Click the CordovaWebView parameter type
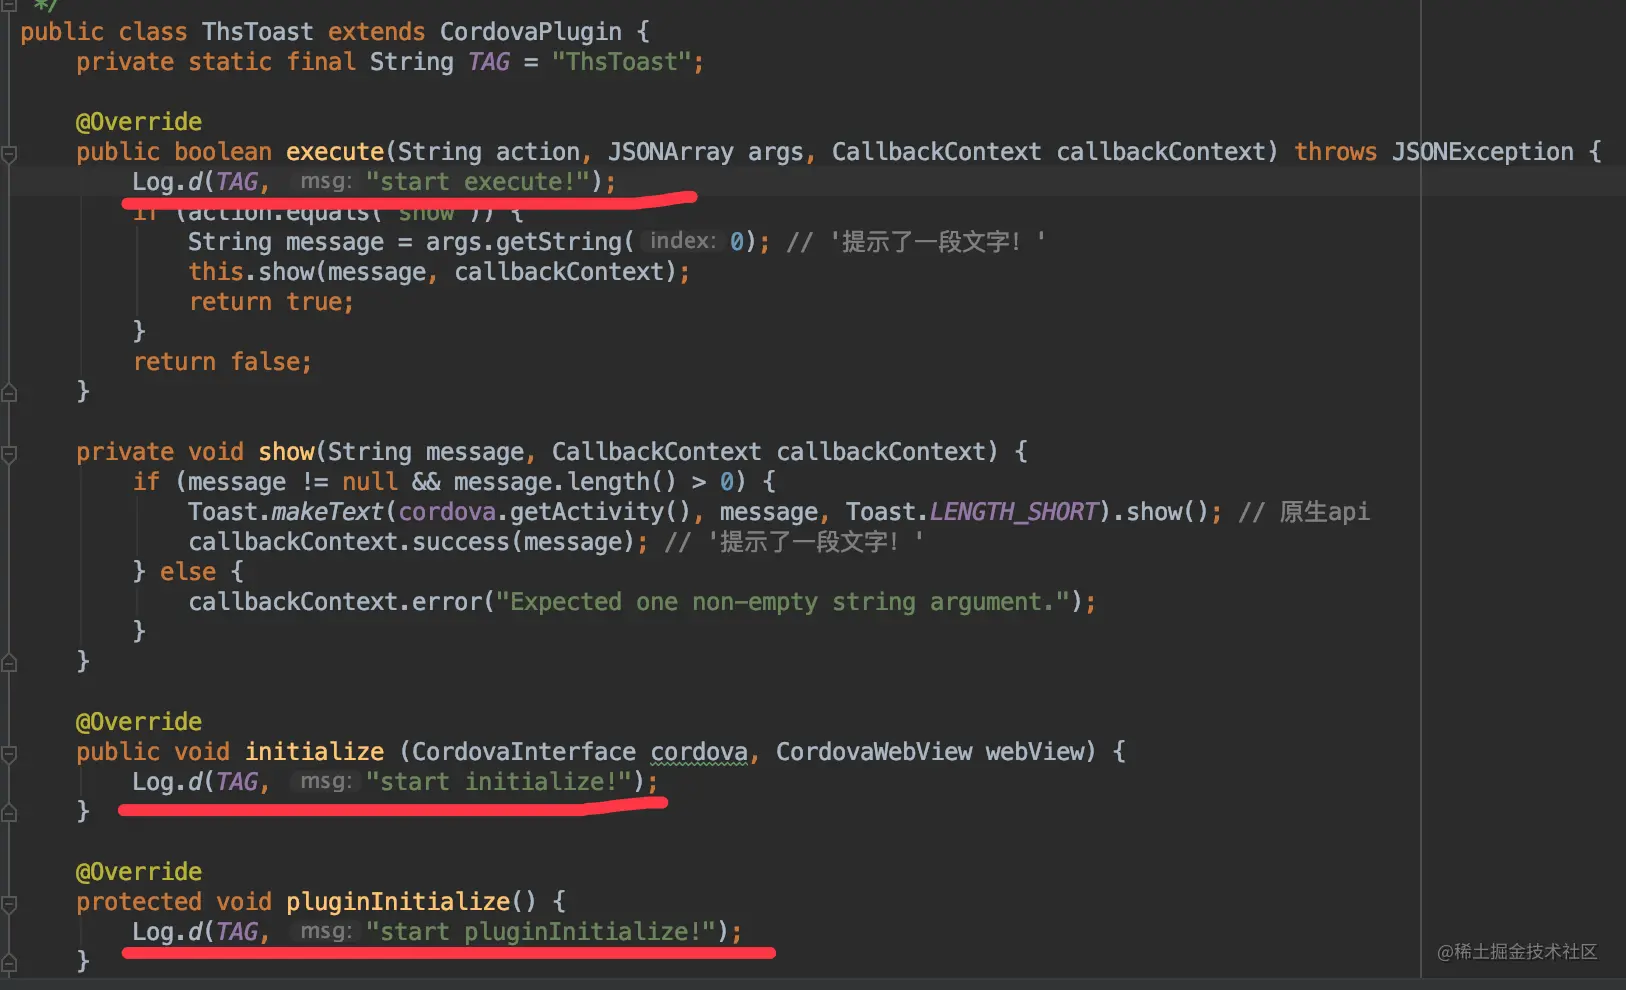 coord(874,752)
